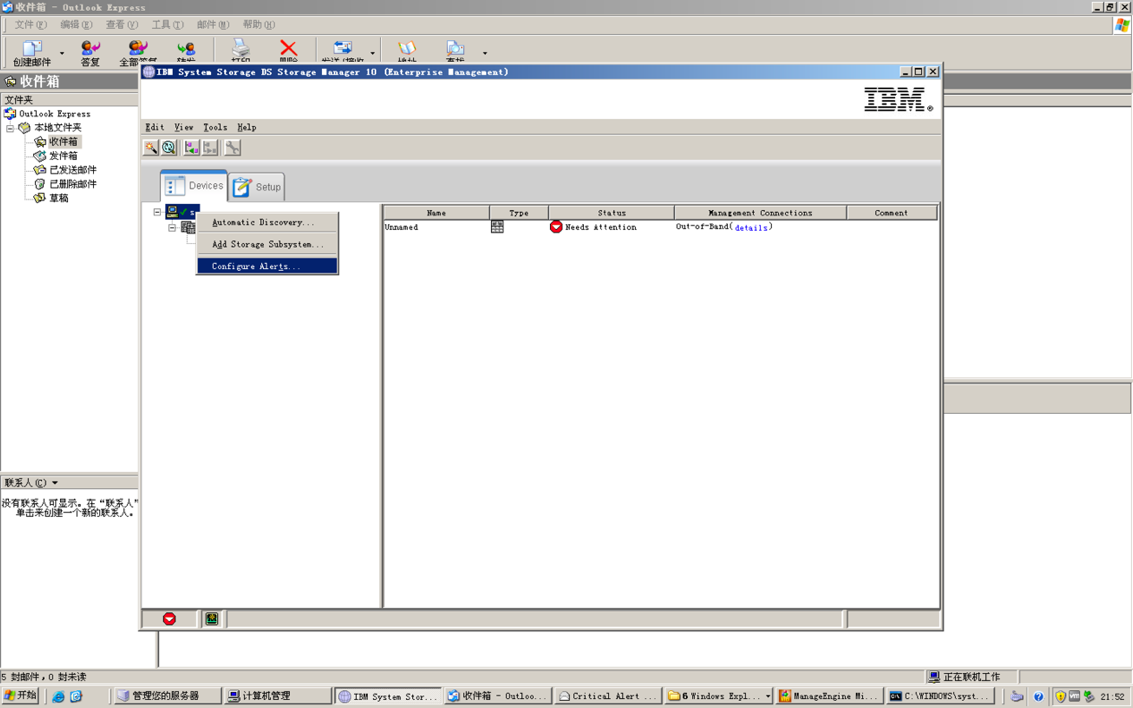Click the green and purple arrow toolbar icon
The image size is (1133, 708).
[x=191, y=148]
